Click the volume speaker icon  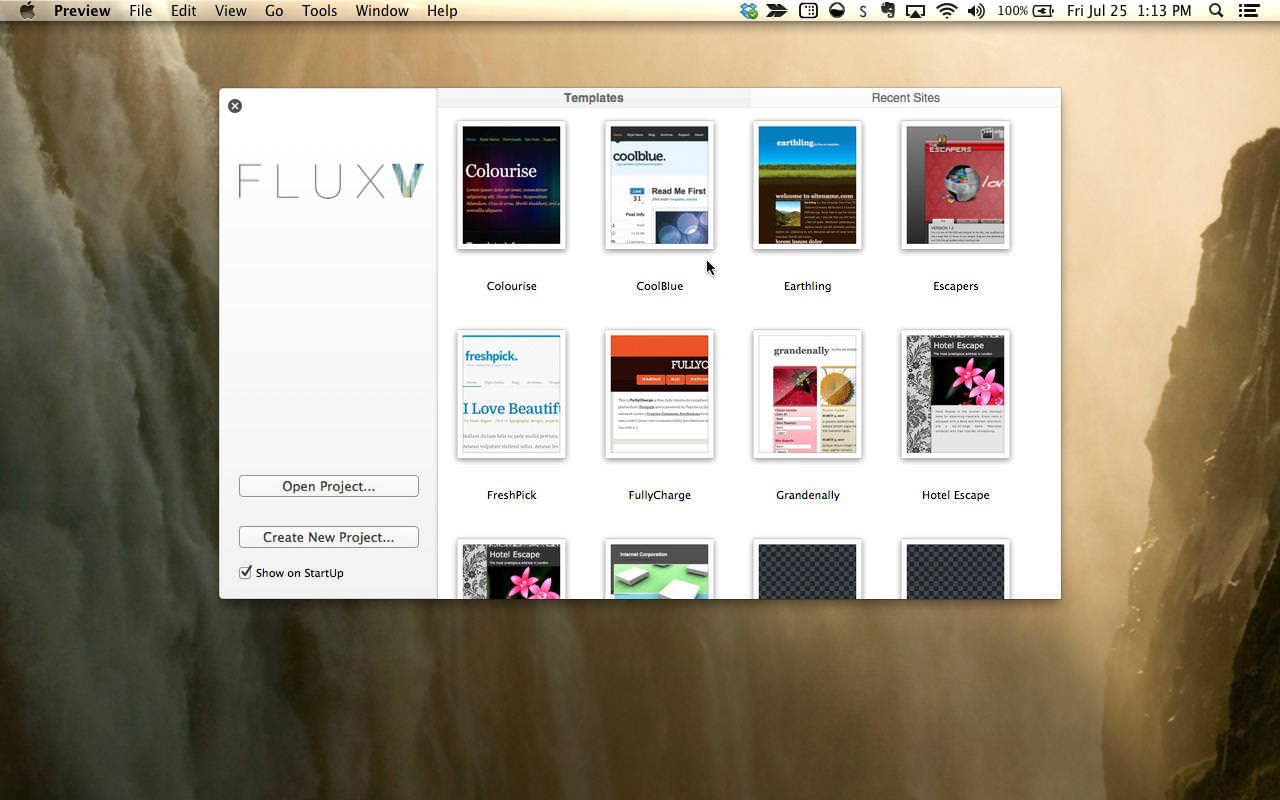coord(976,11)
